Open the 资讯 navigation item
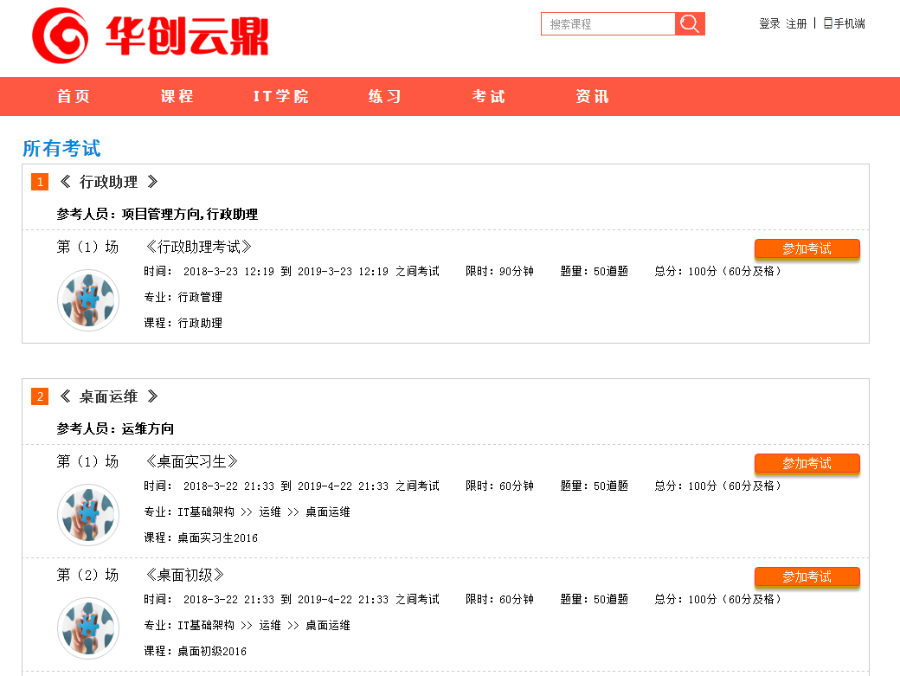This screenshot has width=900, height=676. [592, 96]
